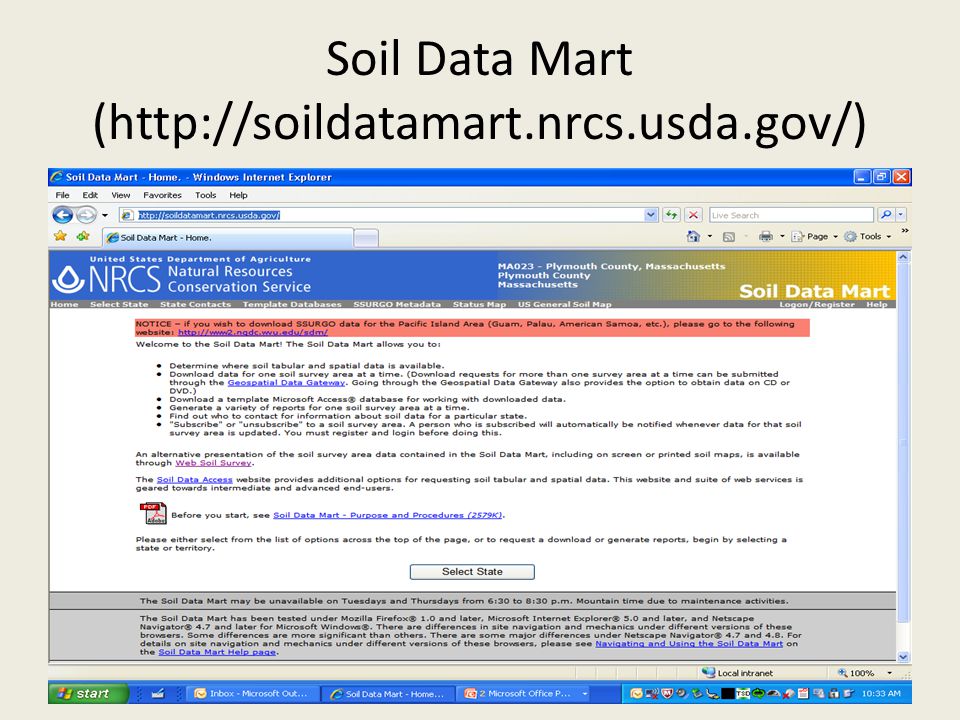The image size is (960, 720).
Task: Click the page scrollbar down arrow
Action: [903, 657]
